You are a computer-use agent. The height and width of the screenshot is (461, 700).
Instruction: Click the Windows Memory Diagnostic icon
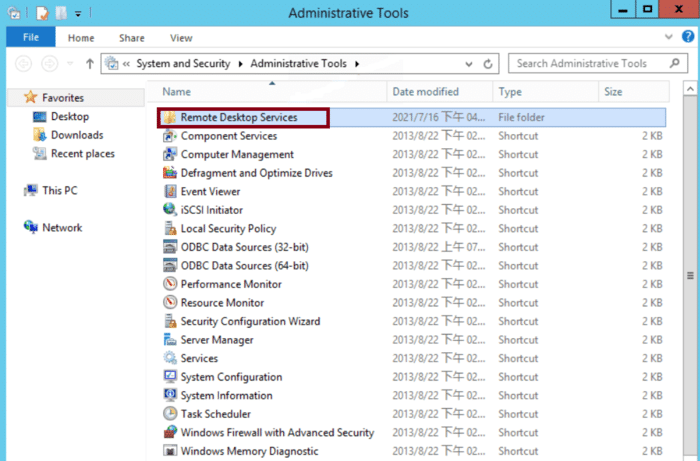point(170,451)
